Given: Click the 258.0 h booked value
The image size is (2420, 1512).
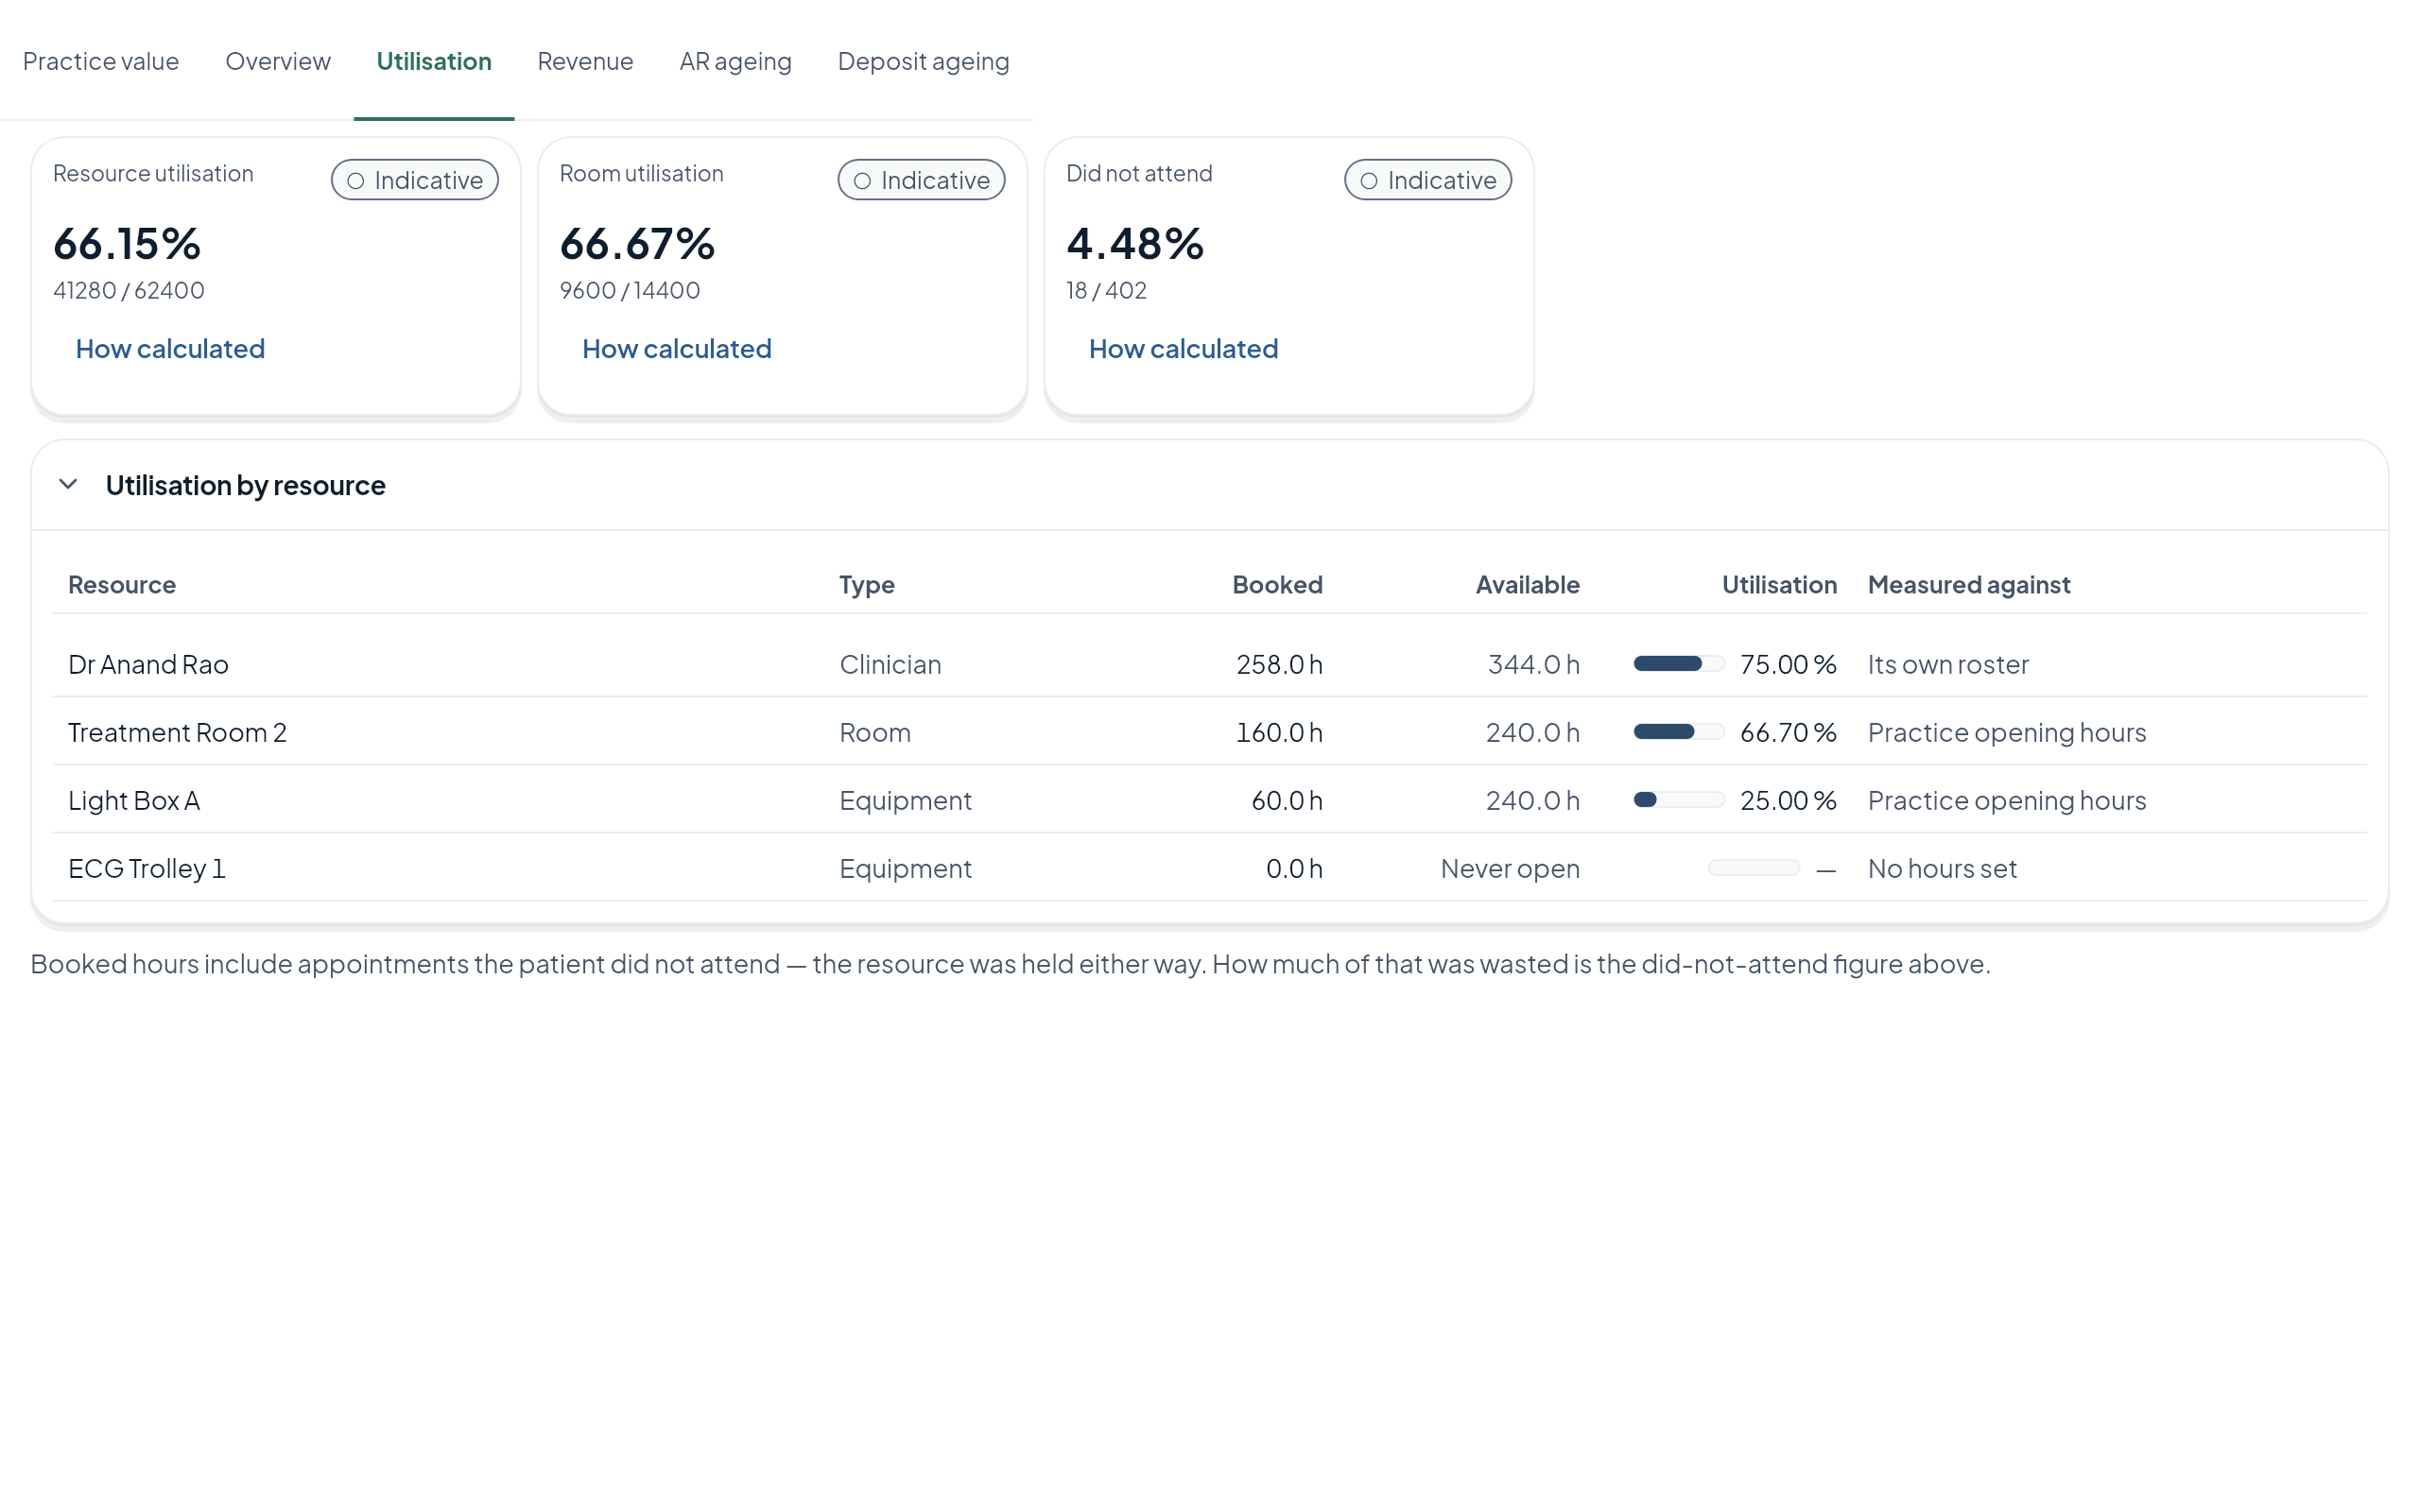Looking at the screenshot, I should (x=1279, y=665).
